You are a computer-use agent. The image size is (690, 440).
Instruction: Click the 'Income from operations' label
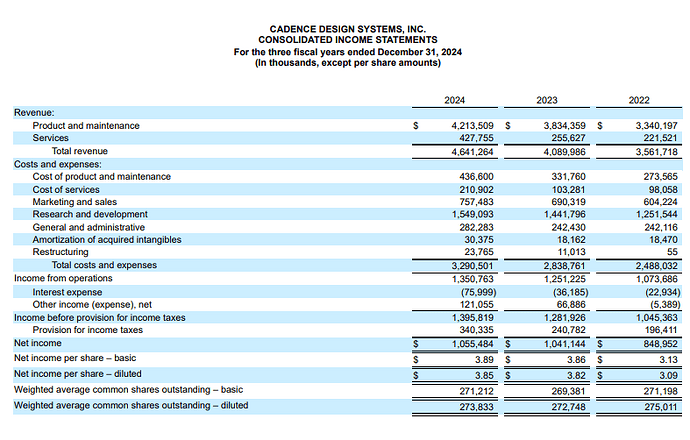63,279
